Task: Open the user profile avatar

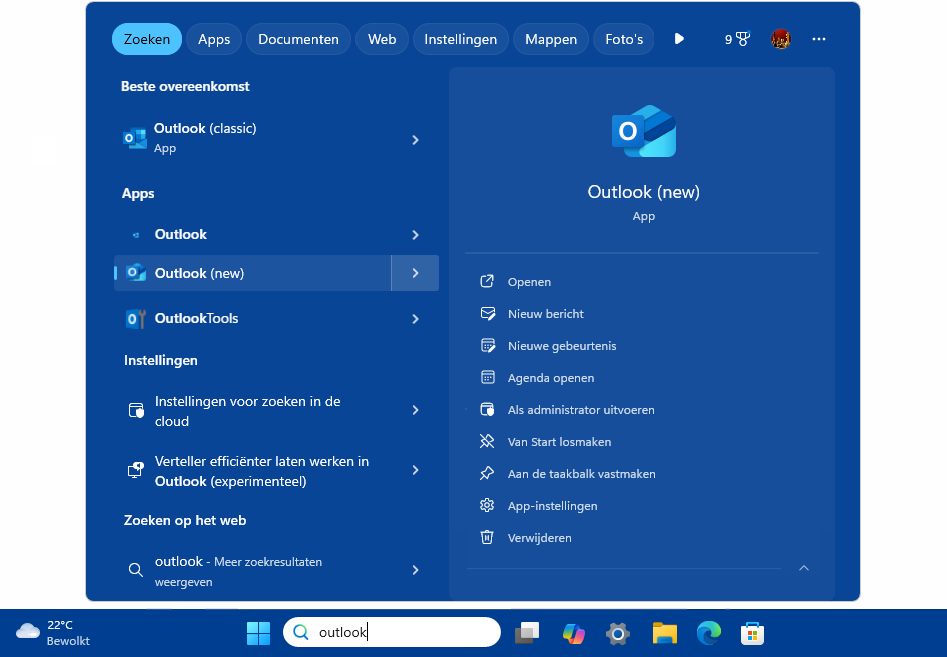Action: pos(781,39)
